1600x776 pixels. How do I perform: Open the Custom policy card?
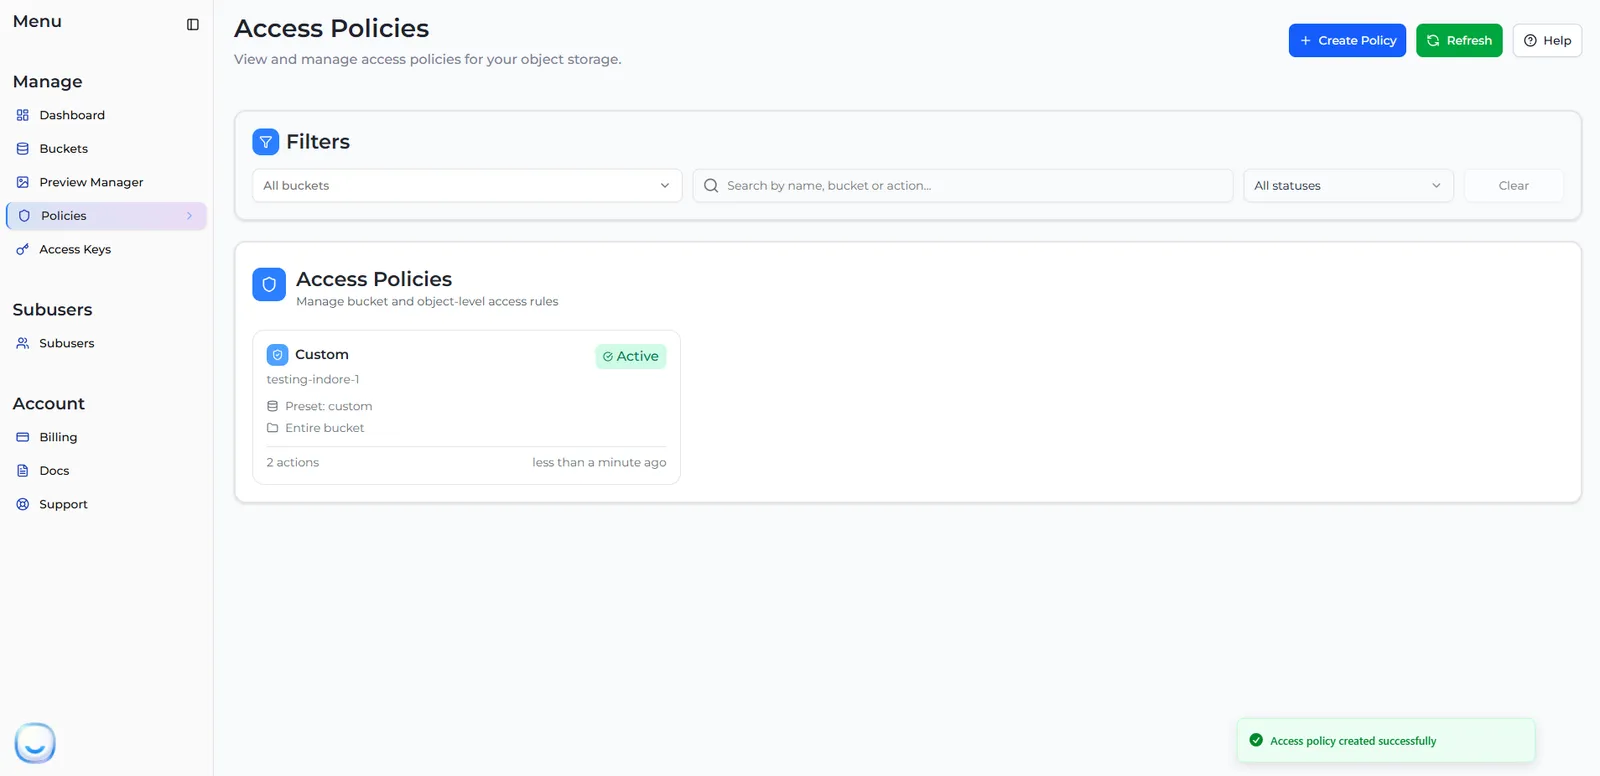coord(466,408)
